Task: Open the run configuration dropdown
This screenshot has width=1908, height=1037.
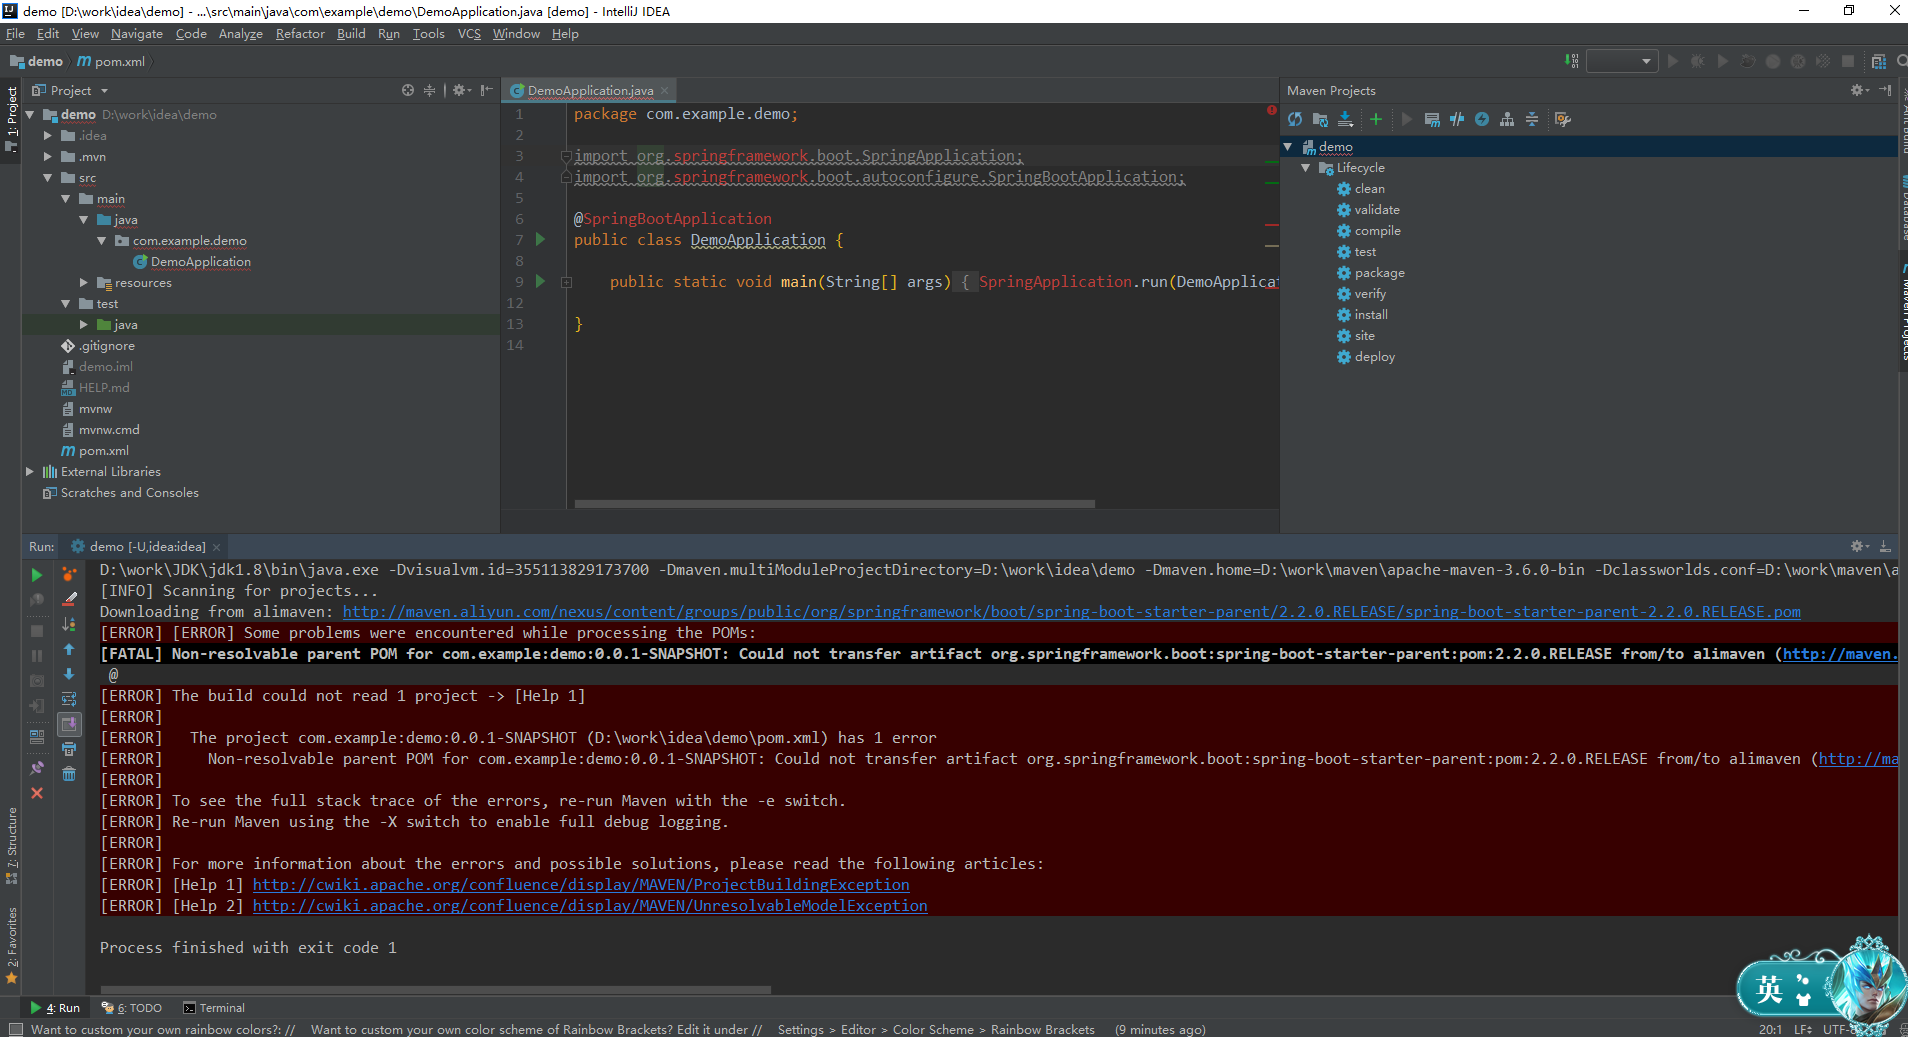Action: (1622, 61)
